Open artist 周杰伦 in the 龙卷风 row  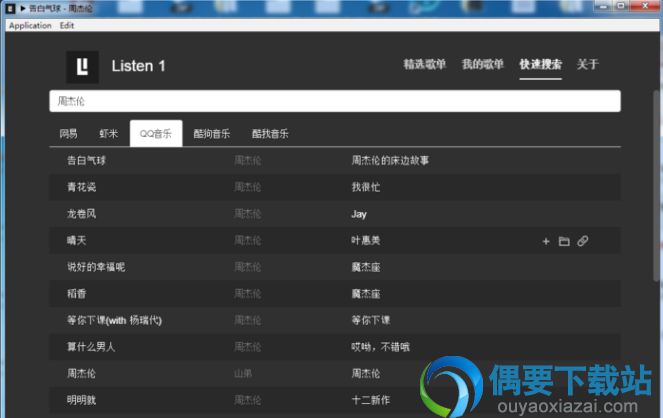click(248, 214)
